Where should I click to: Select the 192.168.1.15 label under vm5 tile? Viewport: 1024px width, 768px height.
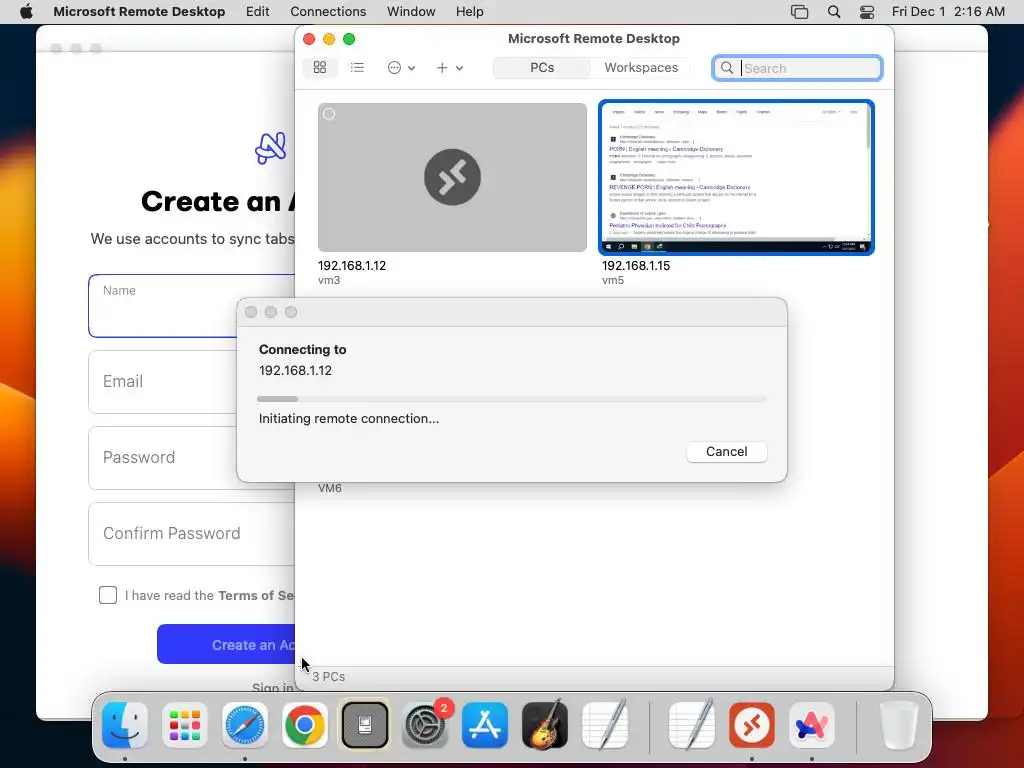coord(636,266)
